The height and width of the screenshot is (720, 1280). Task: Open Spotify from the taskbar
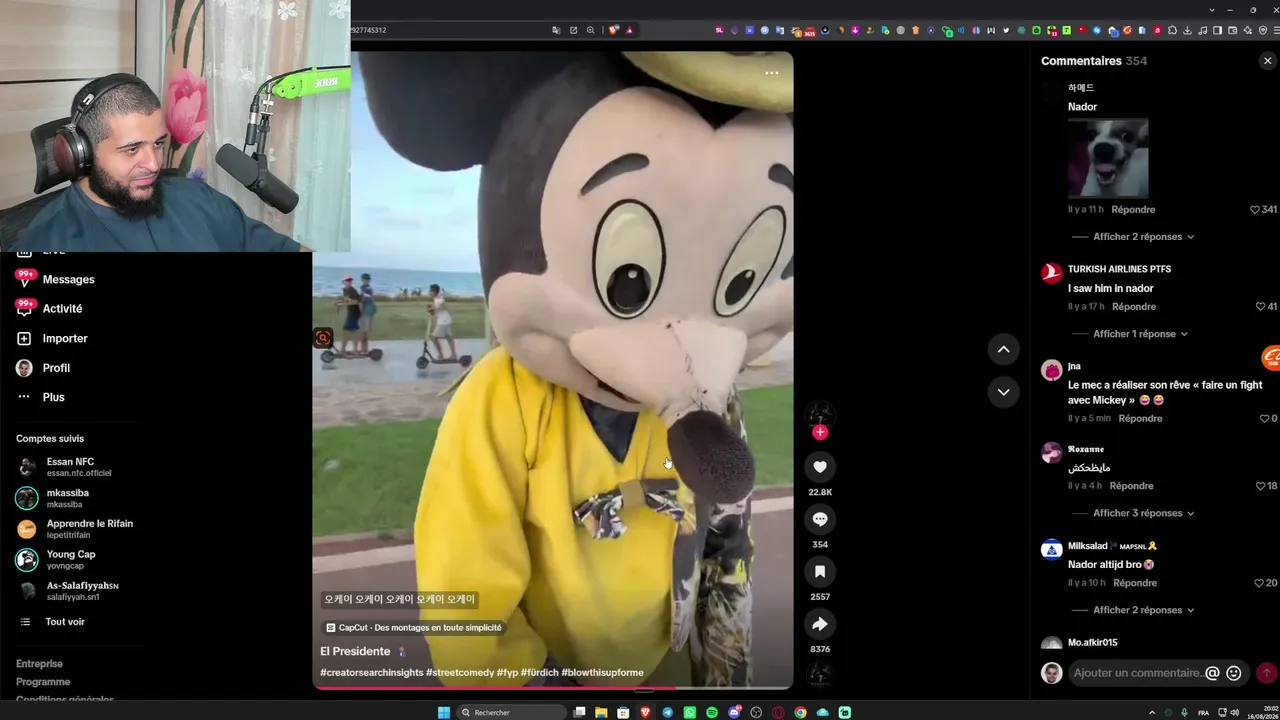712,712
